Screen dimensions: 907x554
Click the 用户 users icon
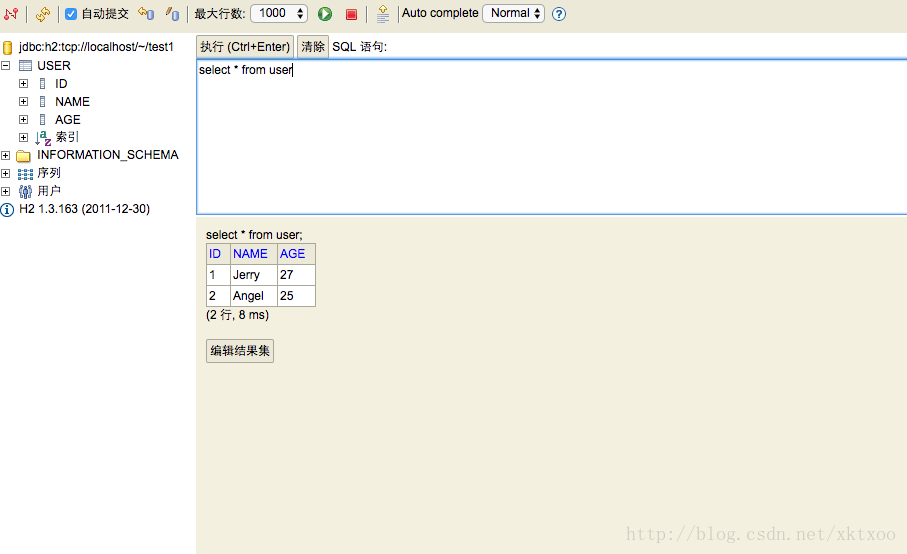pos(25,191)
